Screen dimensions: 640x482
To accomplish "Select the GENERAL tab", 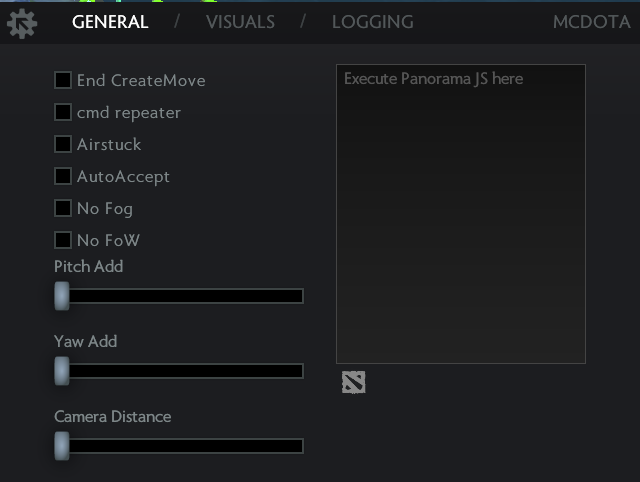I will pos(110,22).
